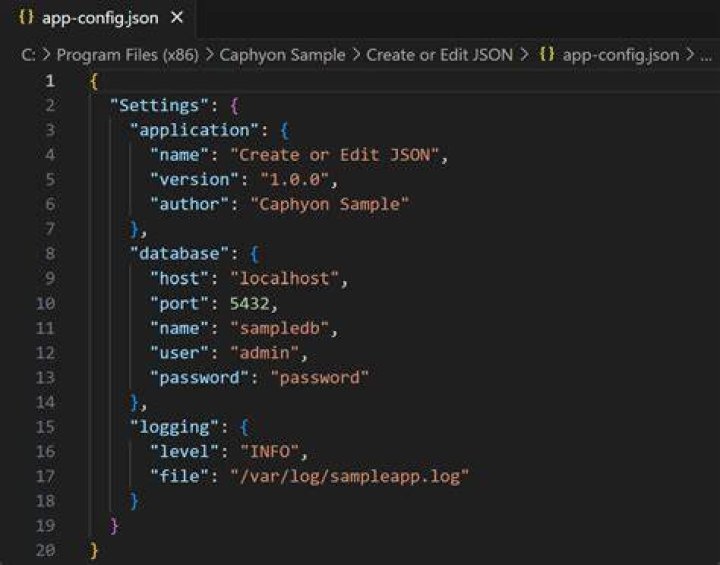The image size is (720, 565).
Task: Click the "INFO" value
Action: pyautogui.click(x=270, y=452)
